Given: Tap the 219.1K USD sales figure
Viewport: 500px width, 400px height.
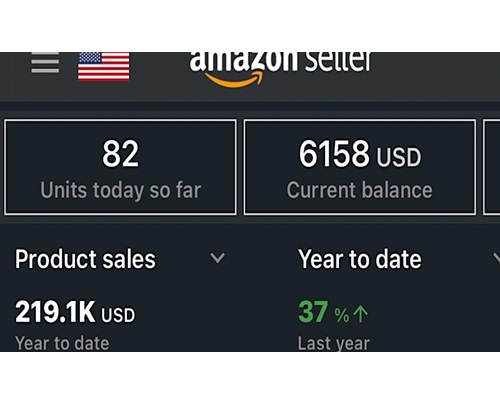Looking at the screenshot, I should [75, 312].
